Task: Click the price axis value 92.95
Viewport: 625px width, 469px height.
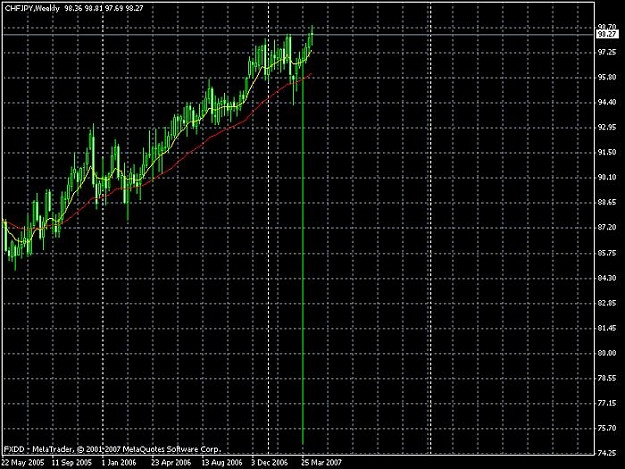Action: pos(607,128)
